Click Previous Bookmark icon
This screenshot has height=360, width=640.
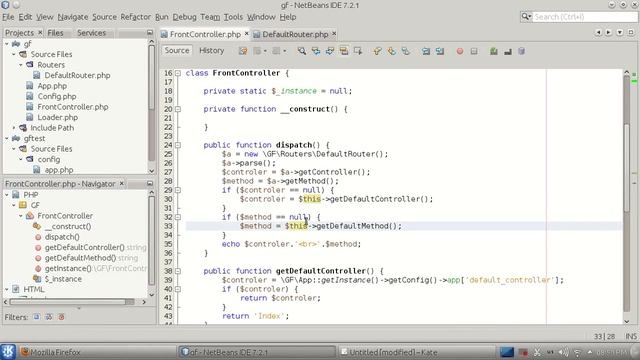pos(377,51)
